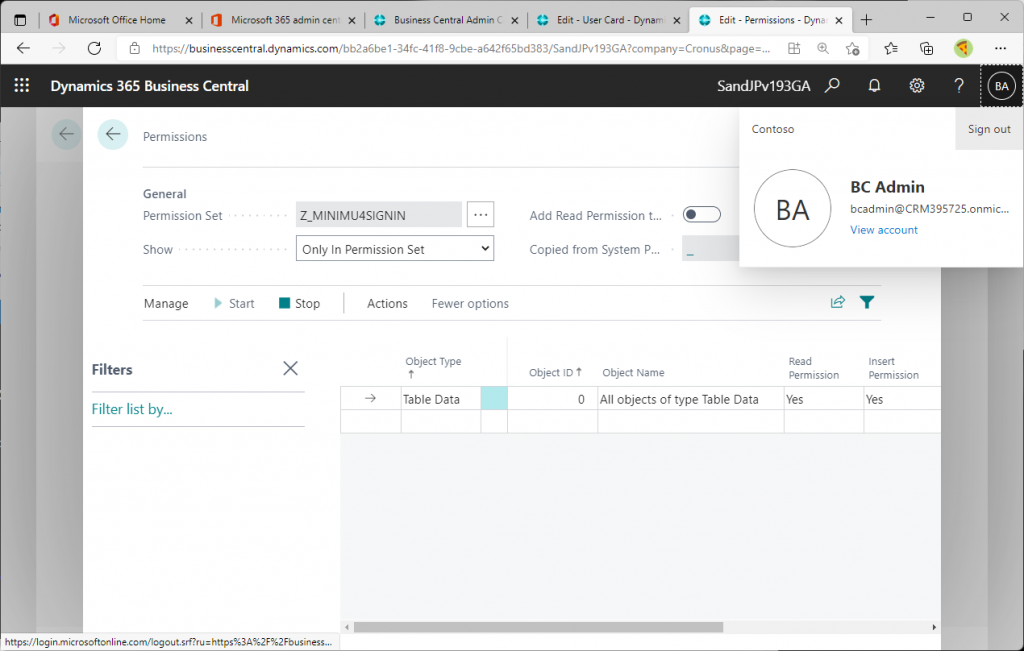Switch to Edit - User Card tab
This screenshot has height=651, width=1024.
(x=610, y=20)
